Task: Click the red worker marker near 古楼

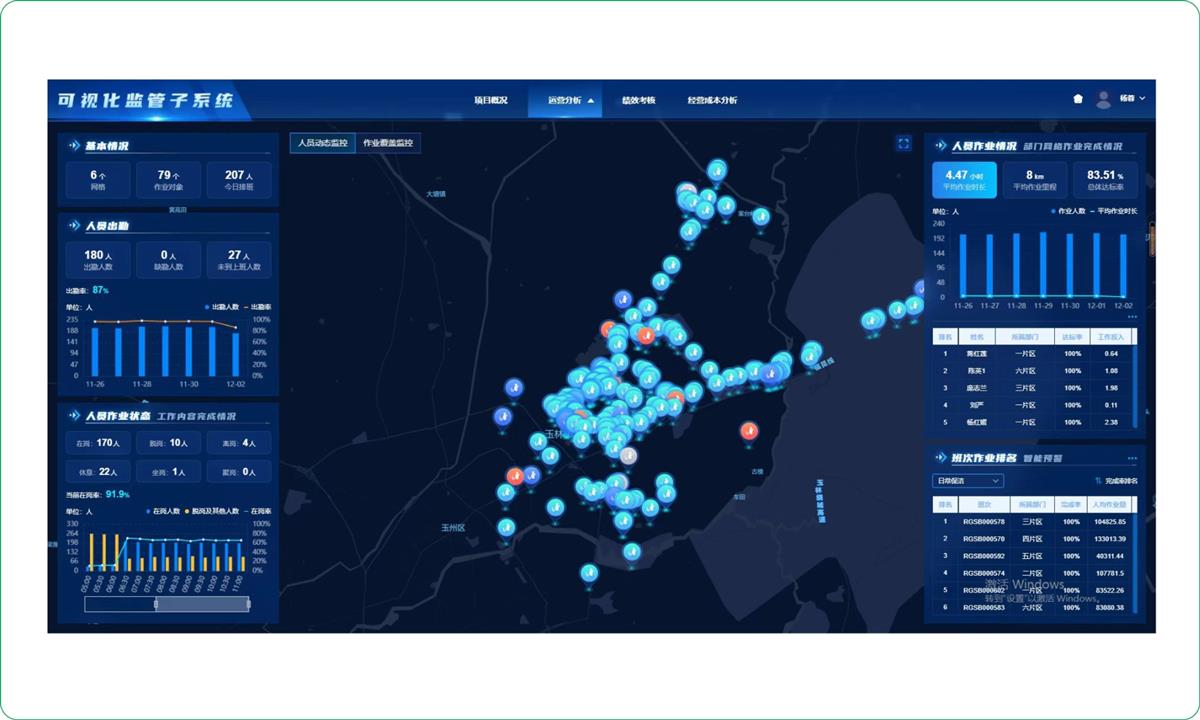Action: [x=748, y=432]
